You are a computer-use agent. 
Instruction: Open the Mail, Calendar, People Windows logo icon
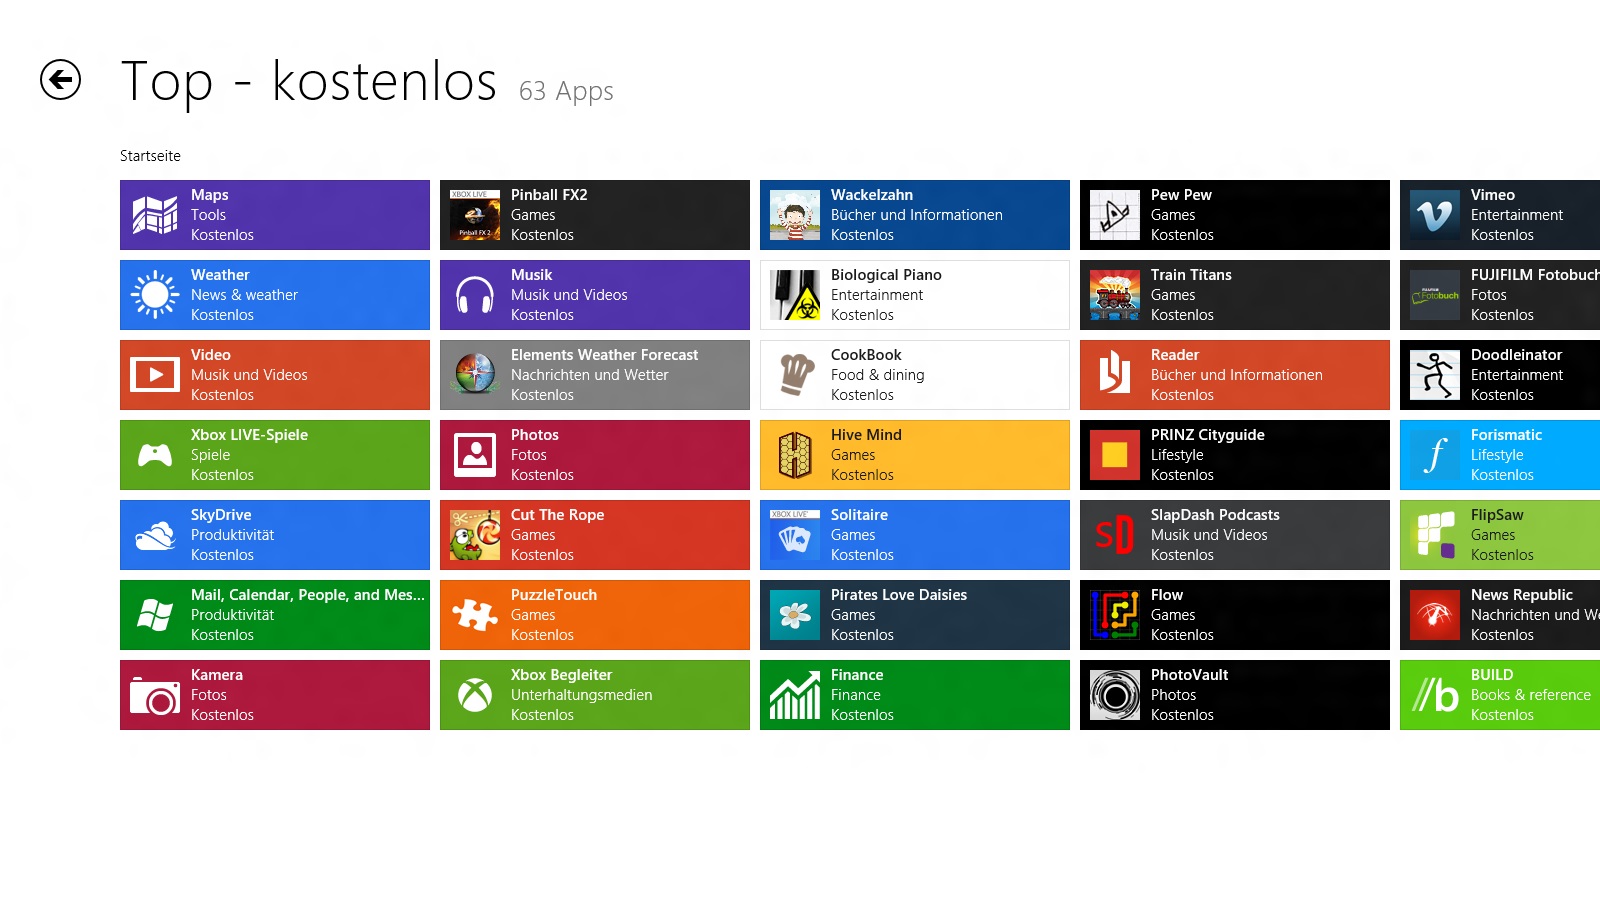click(155, 615)
